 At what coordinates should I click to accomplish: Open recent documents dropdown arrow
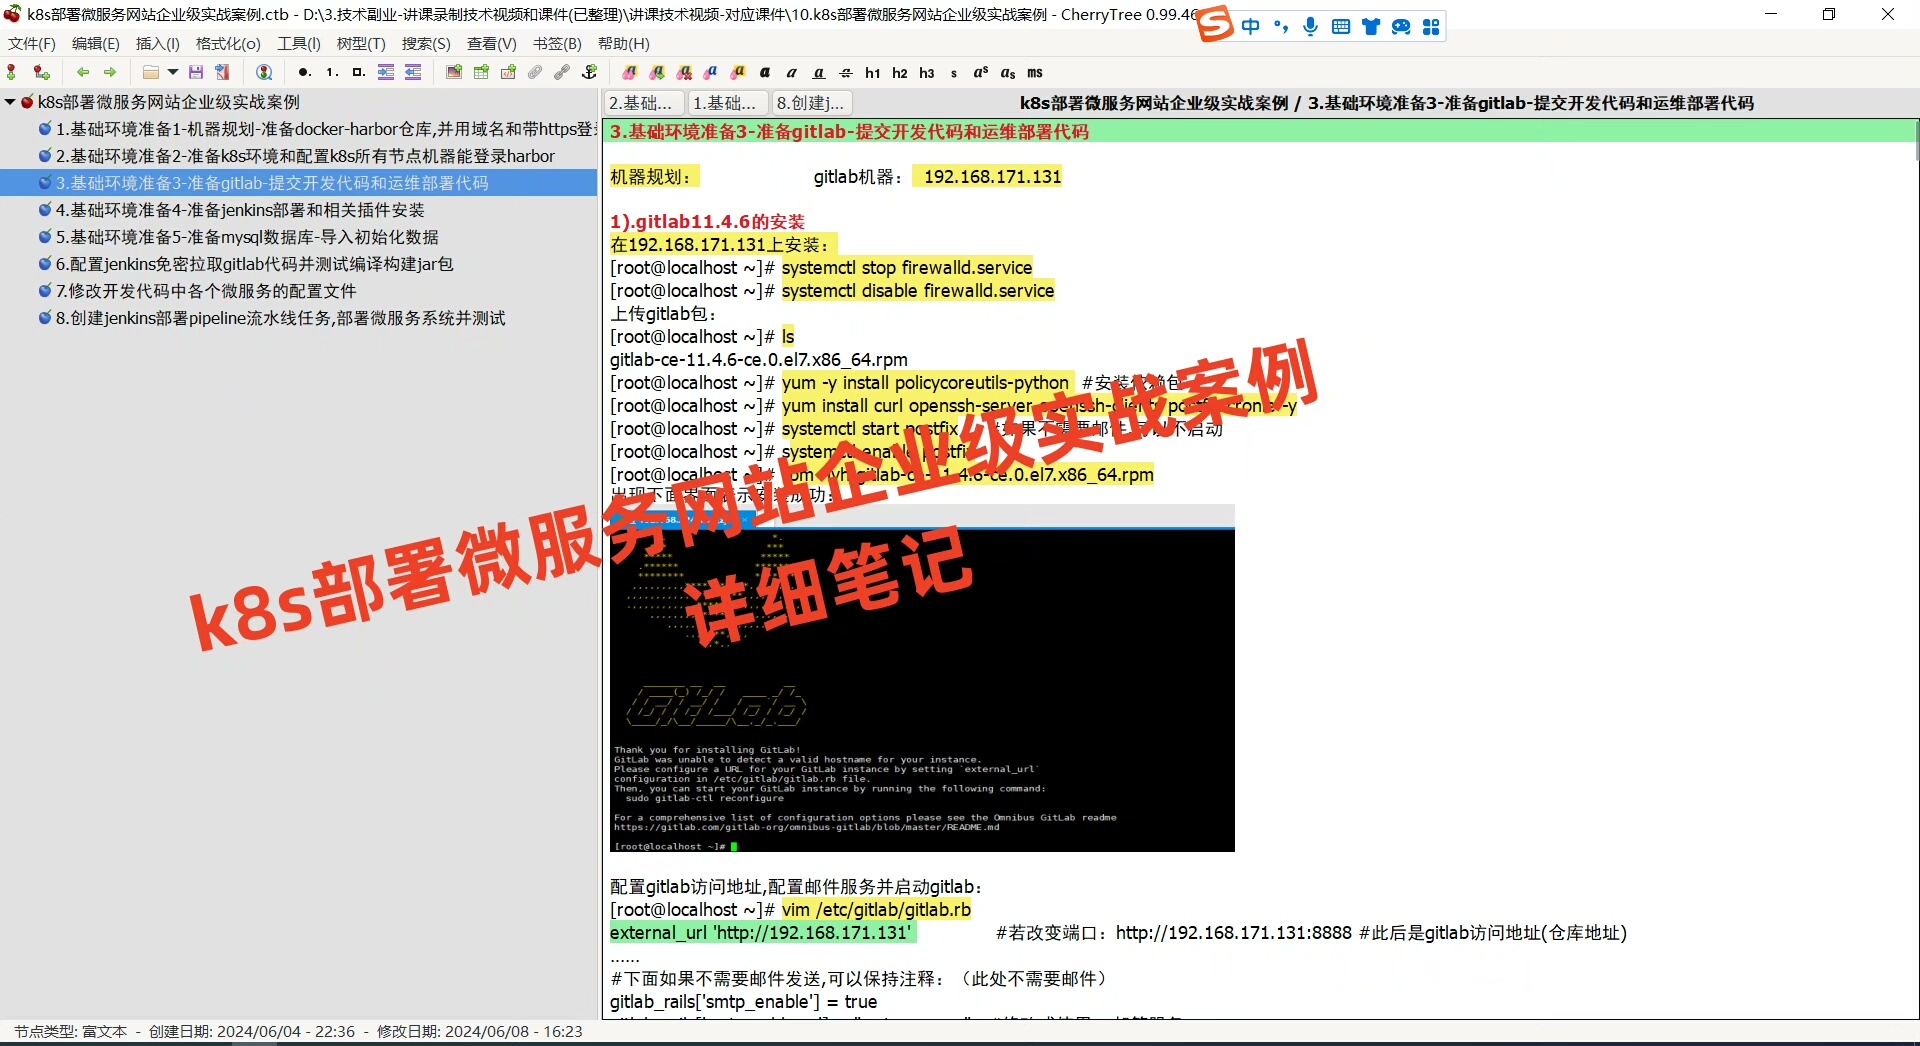[173, 72]
